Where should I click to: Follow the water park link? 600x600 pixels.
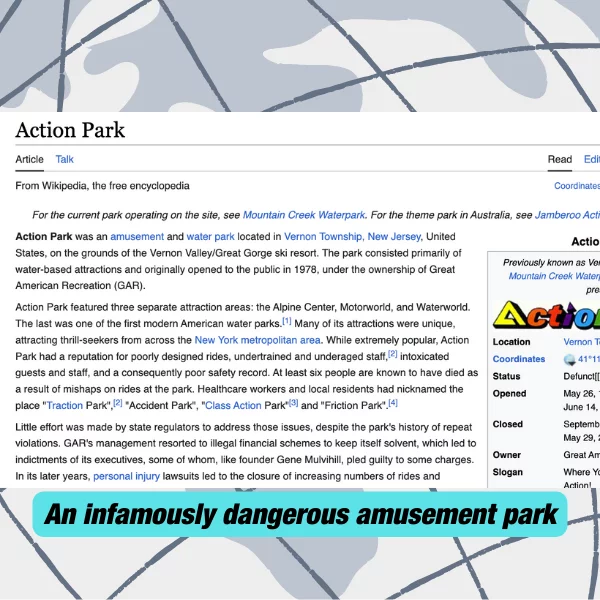tap(210, 236)
